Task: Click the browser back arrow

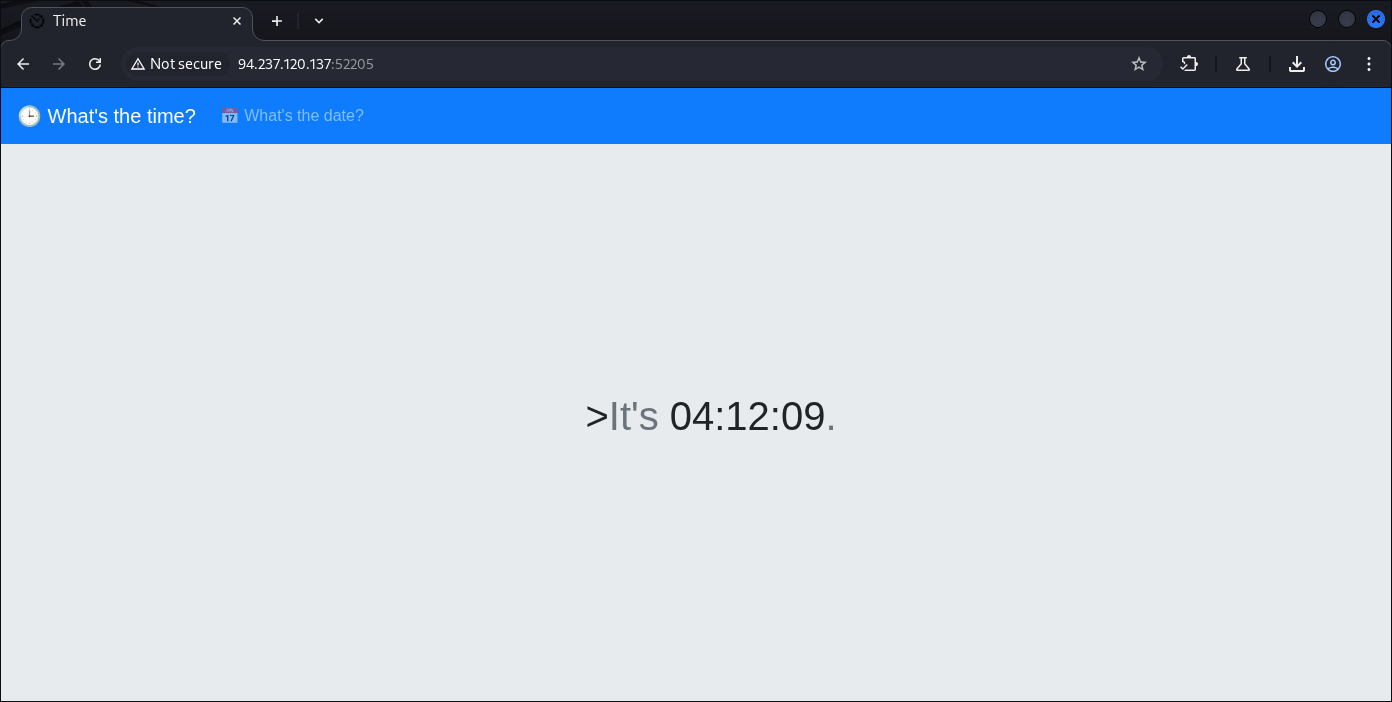Action: [23, 64]
